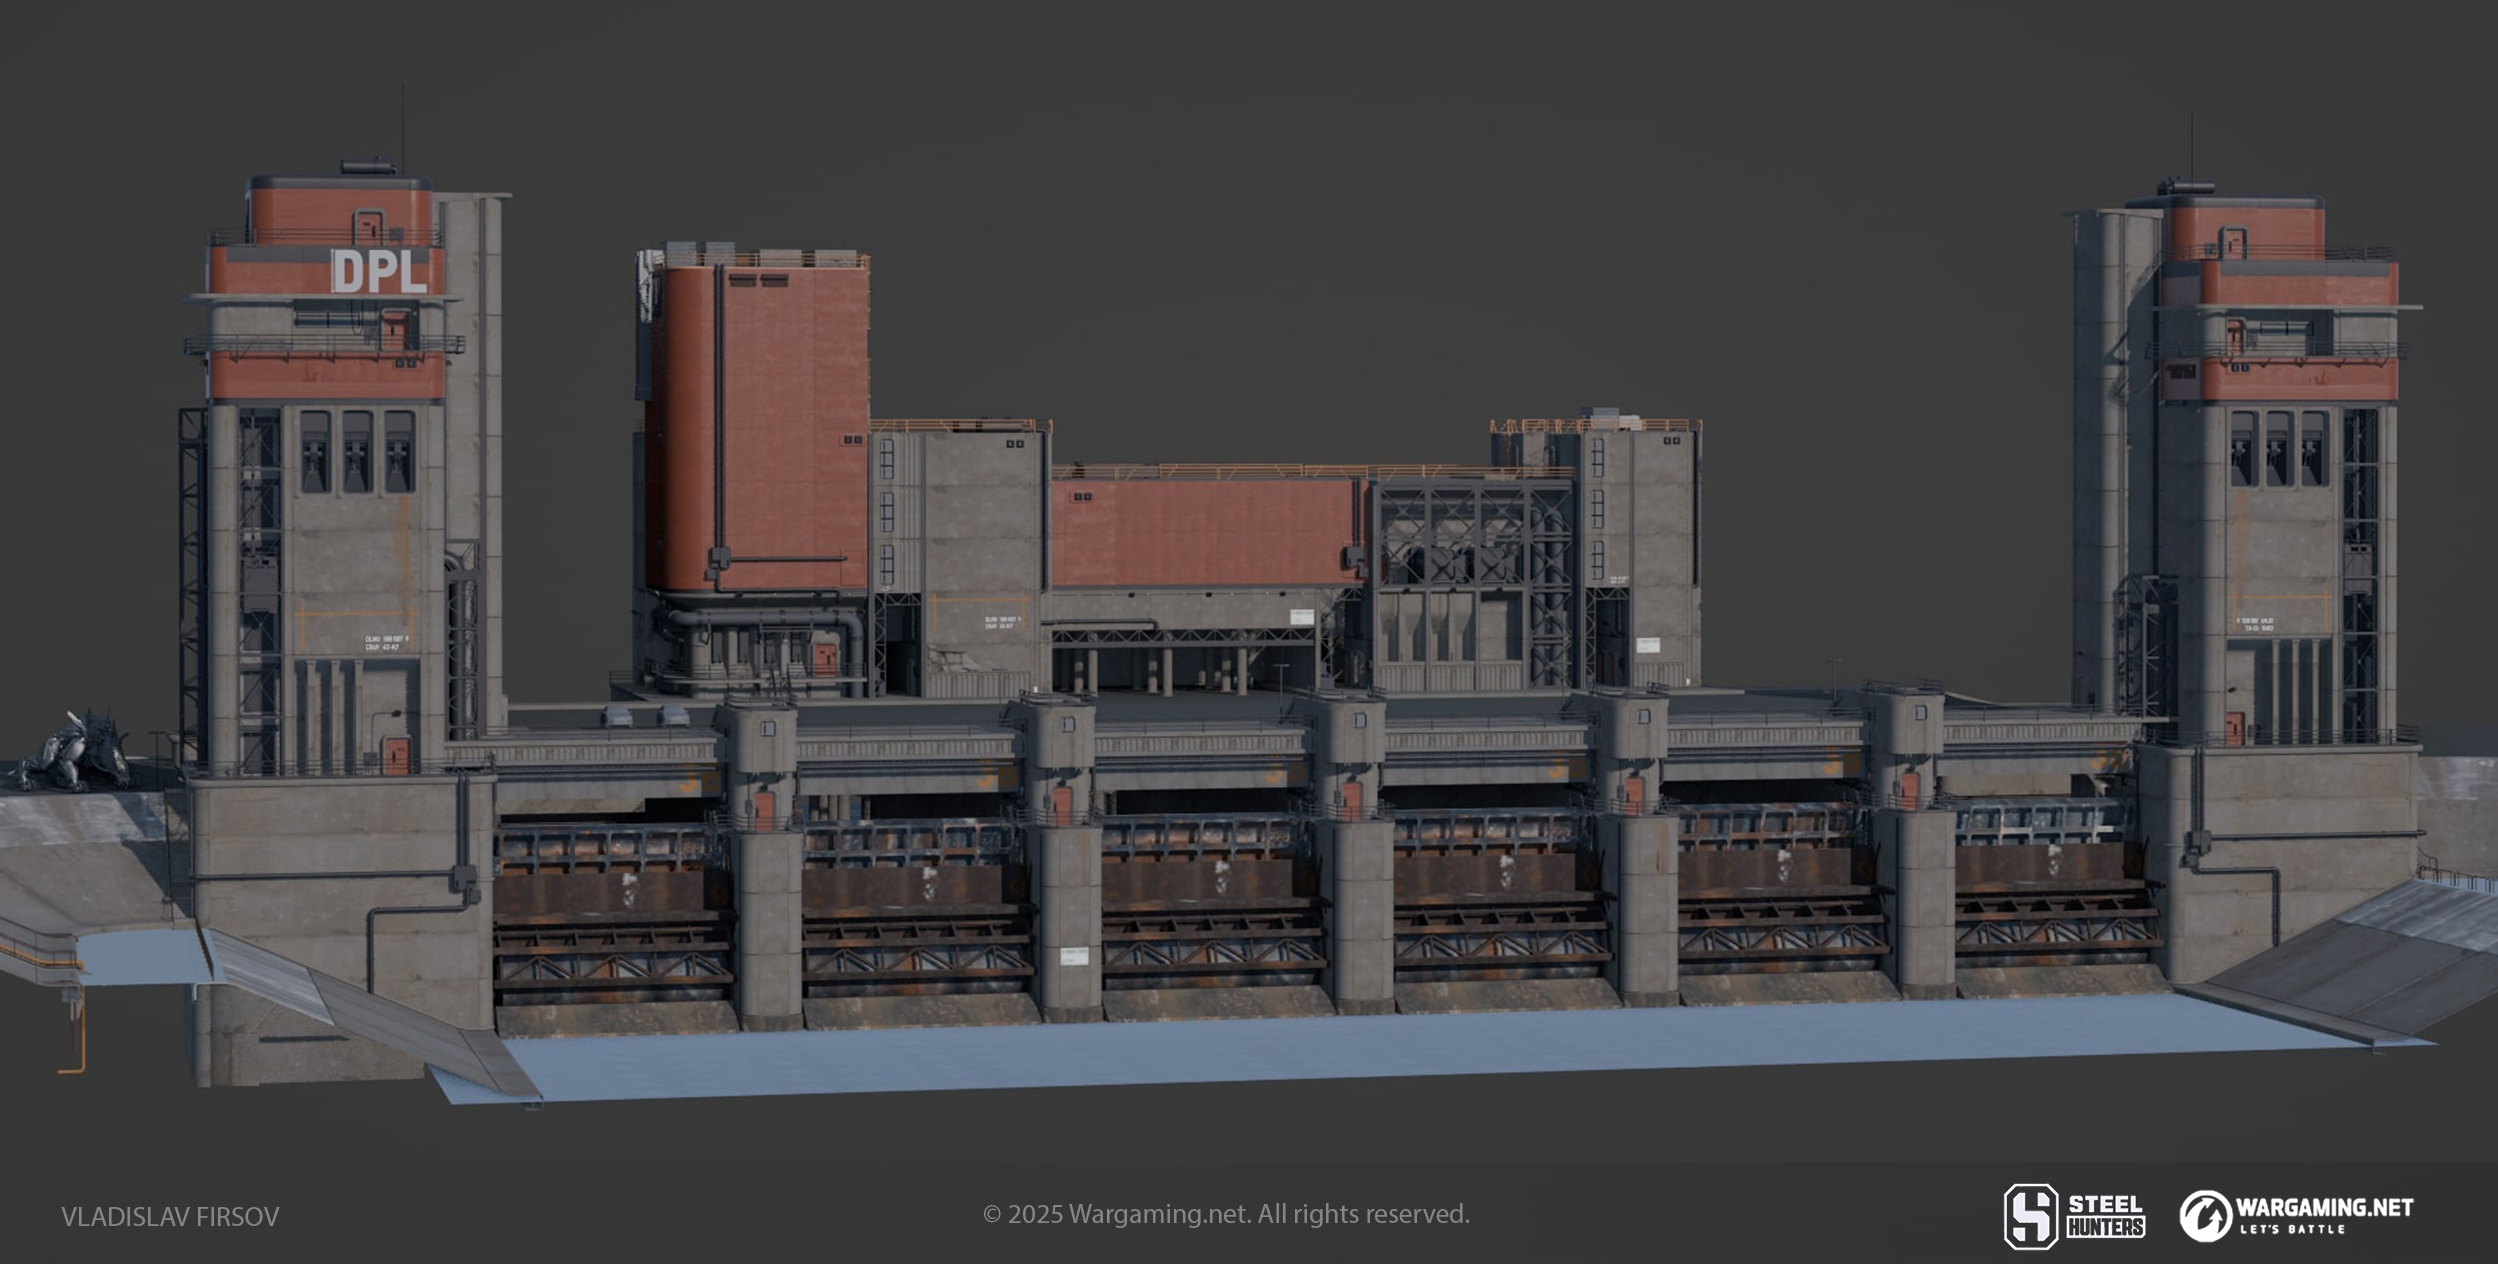Screen dimensions: 2498x1264
Task: Click the three windows on left tower
Action: tap(357, 452)
